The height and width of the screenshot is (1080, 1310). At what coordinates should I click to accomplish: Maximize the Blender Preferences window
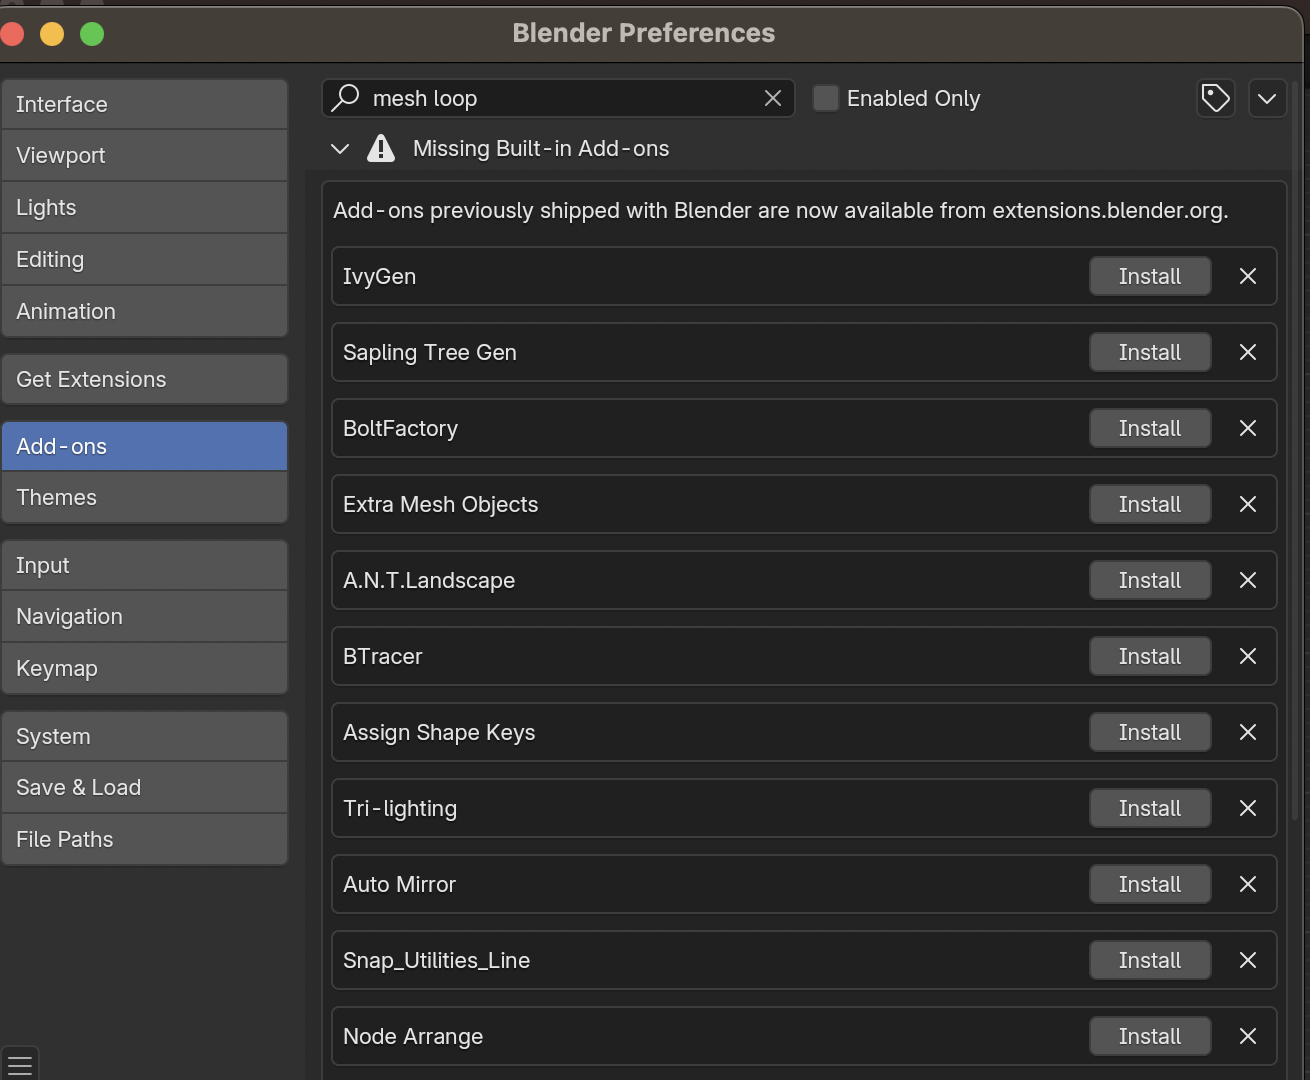tap(92, 34)
